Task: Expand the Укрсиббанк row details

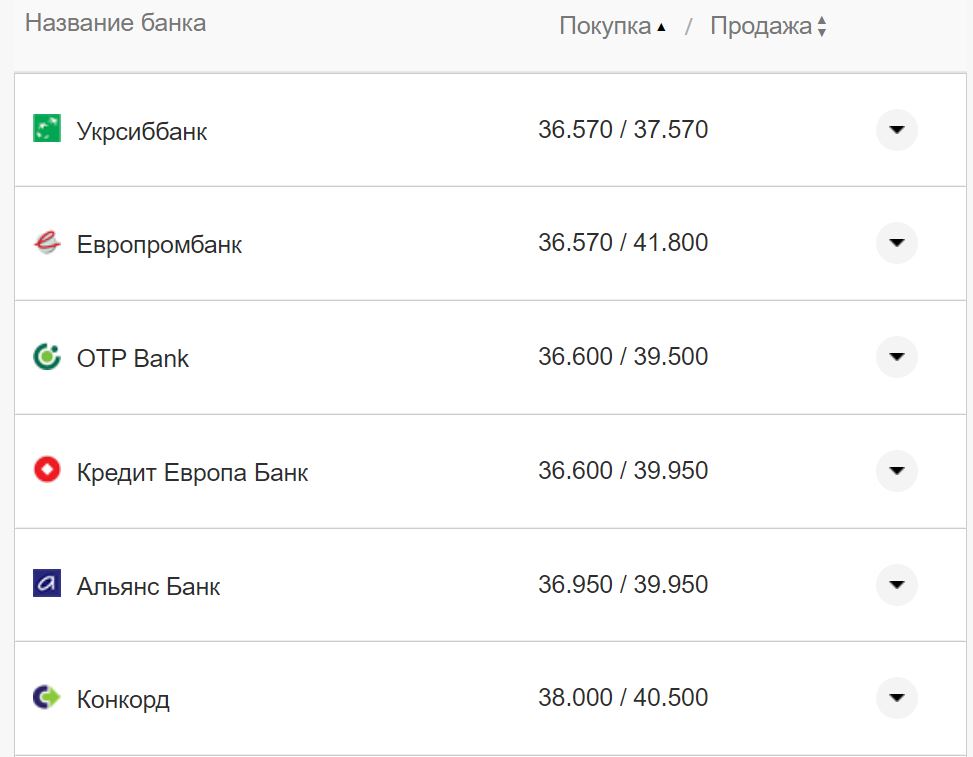Action: [896, 130]
